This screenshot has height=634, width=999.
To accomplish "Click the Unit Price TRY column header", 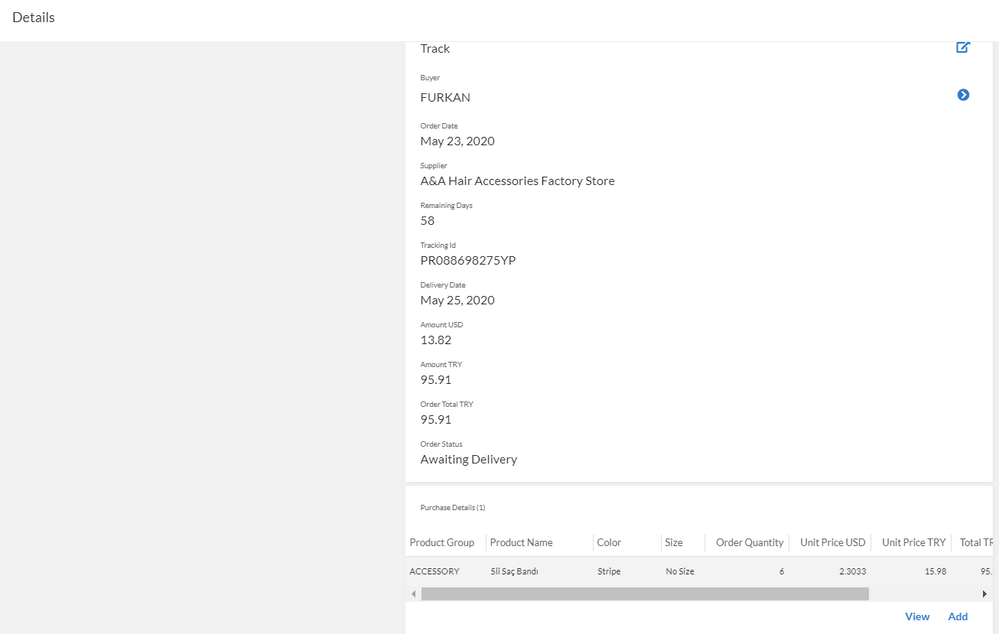I will point(914,542).
